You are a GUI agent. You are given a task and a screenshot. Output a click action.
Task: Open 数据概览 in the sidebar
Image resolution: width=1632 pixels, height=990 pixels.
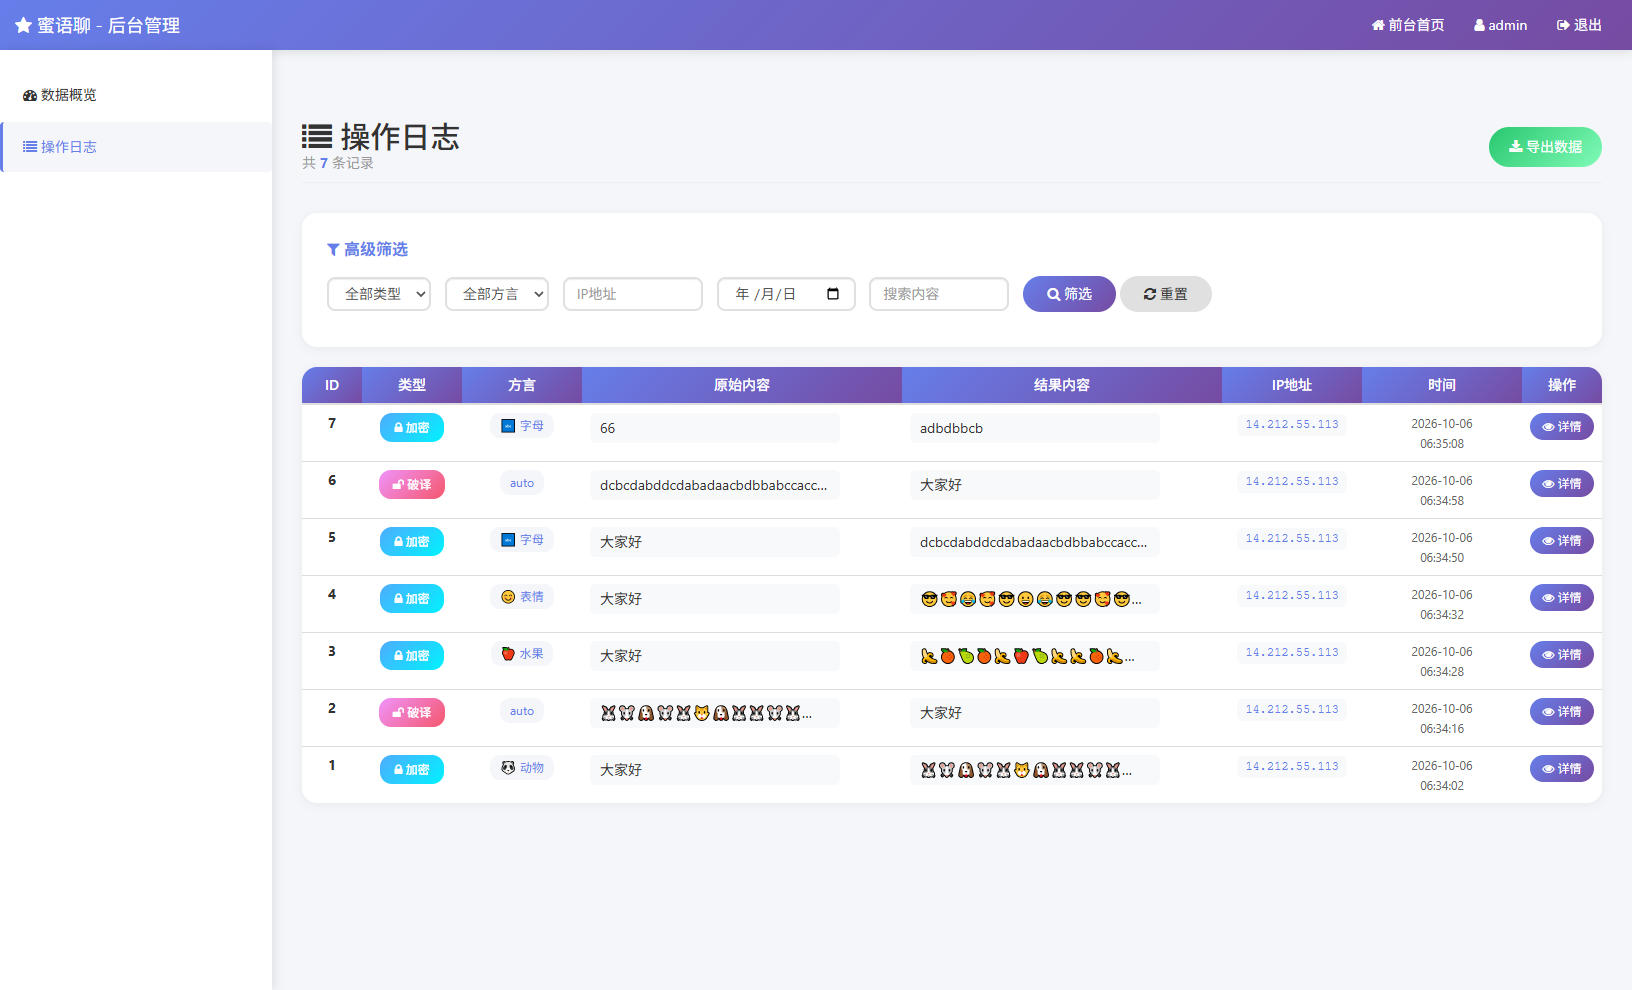136,95
